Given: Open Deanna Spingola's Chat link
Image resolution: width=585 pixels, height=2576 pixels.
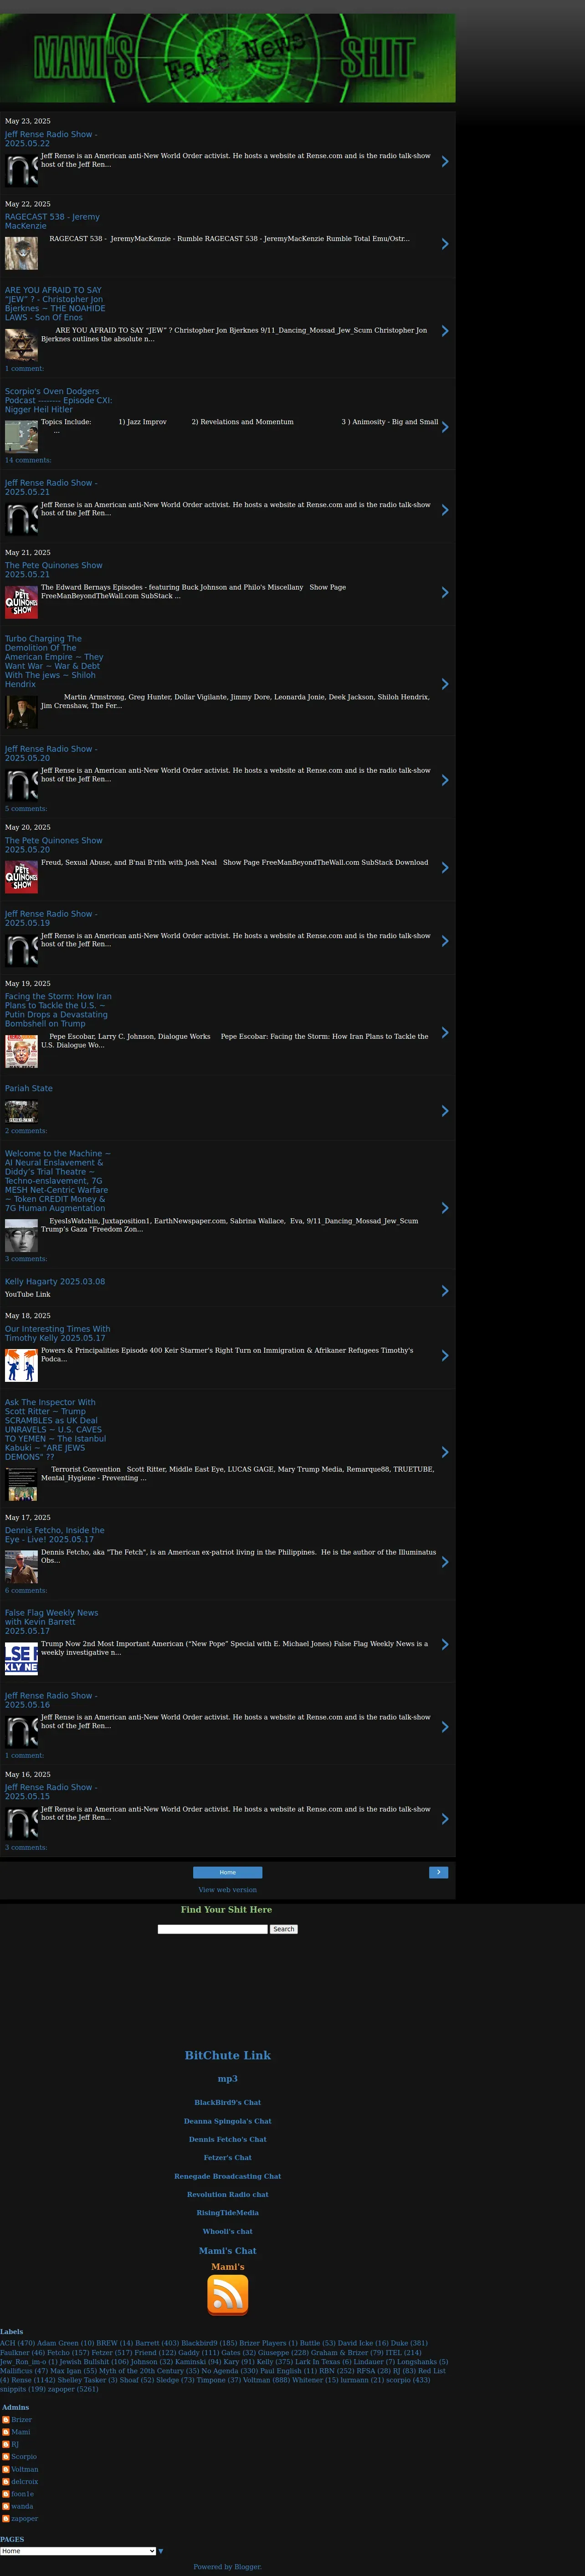Looking at the screenshot, I should pyautogui.click(x=228, y=2121).
